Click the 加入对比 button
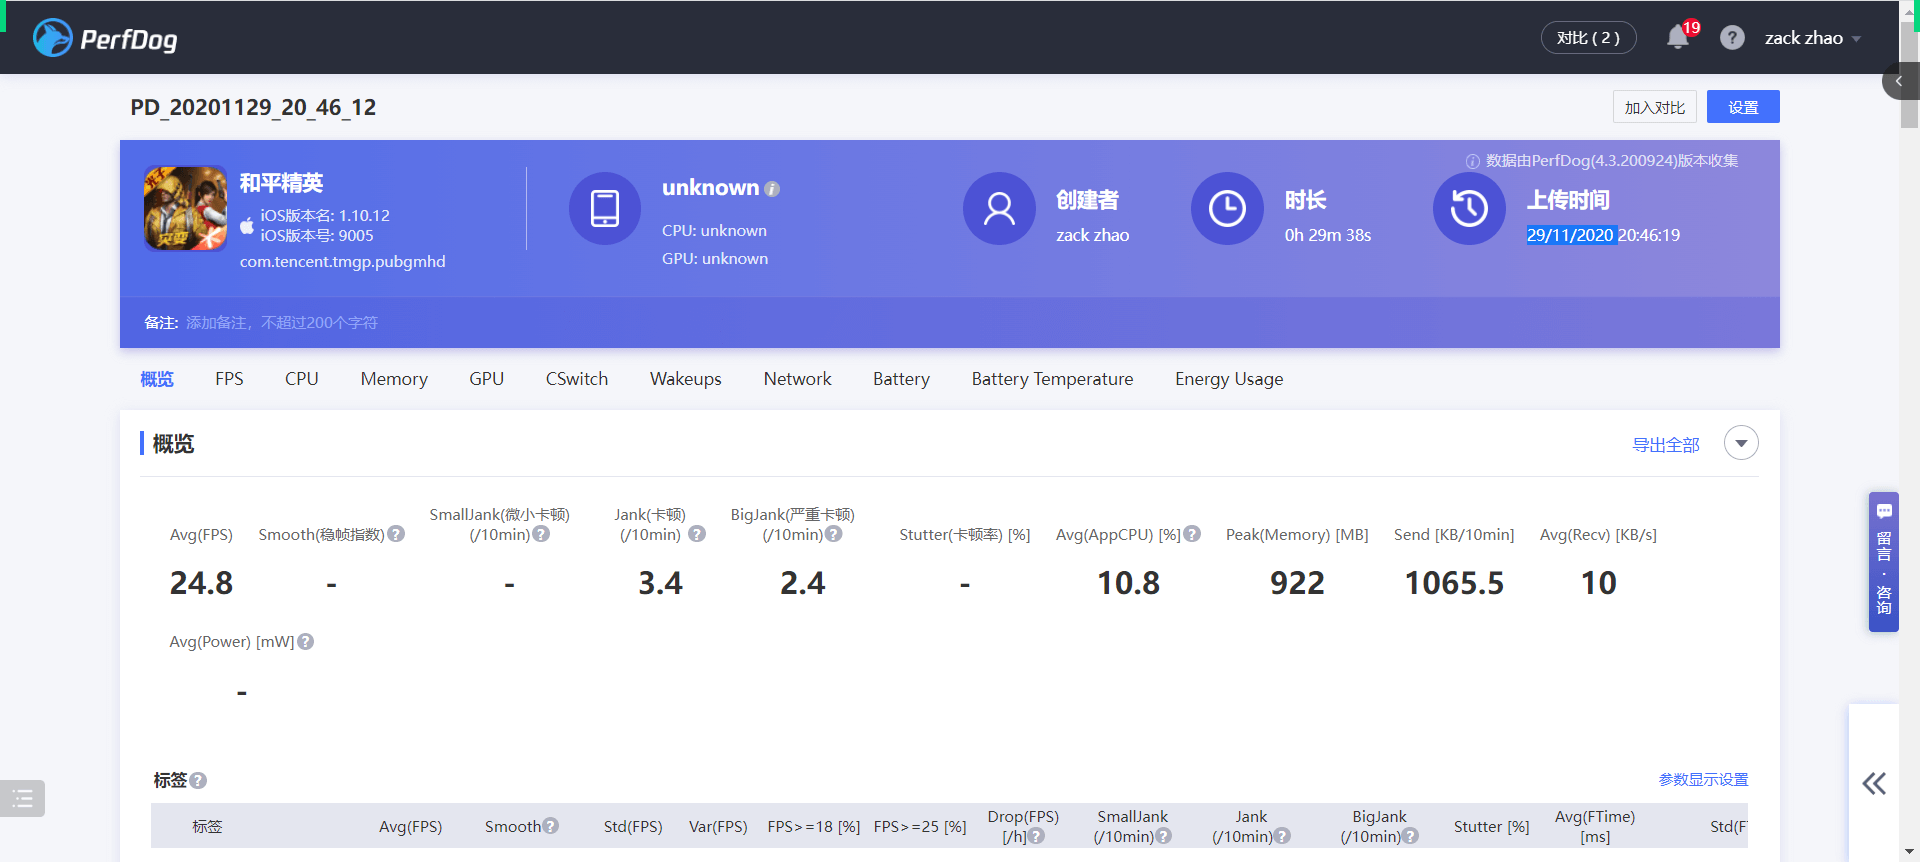 pyautogui.click(x=1654, y=107)
